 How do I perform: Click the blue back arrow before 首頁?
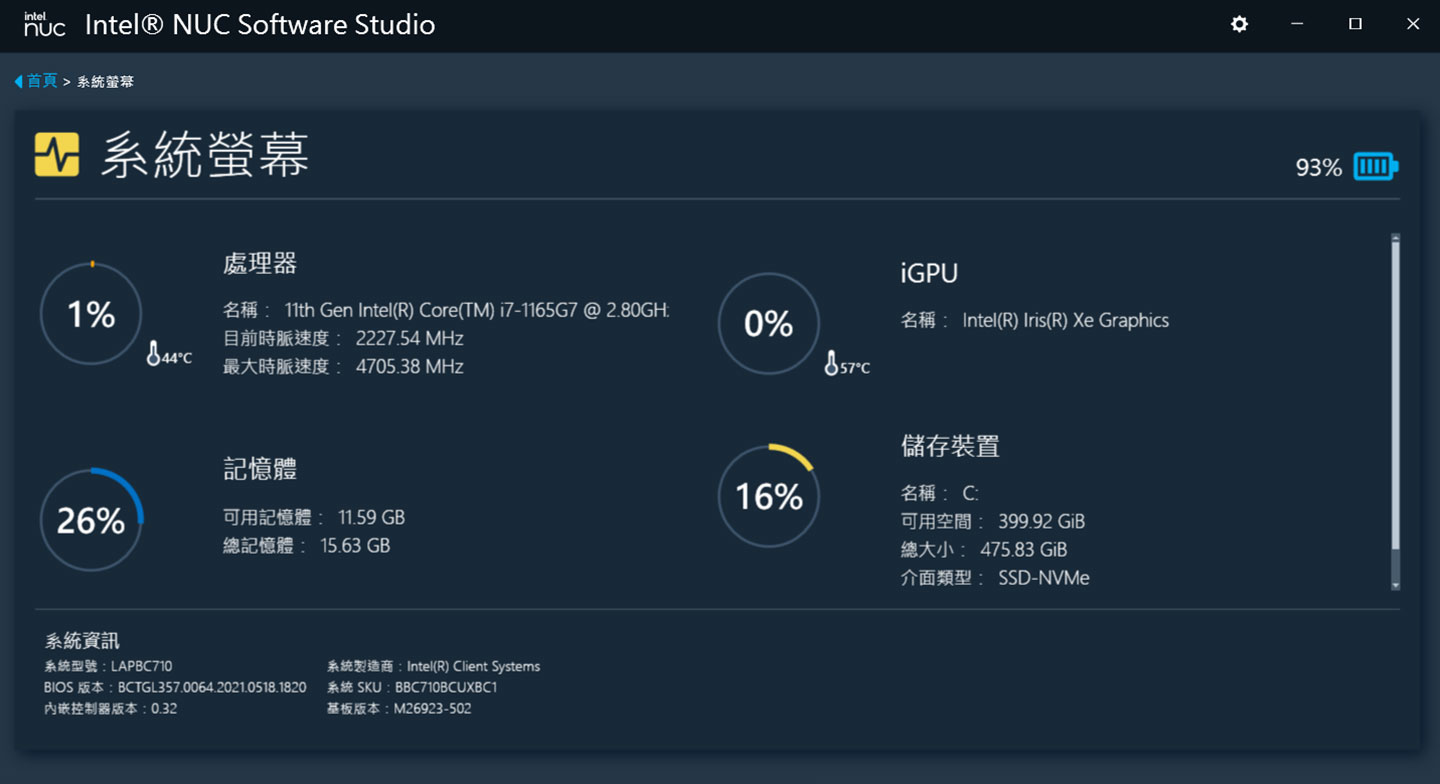pos(18,82)
